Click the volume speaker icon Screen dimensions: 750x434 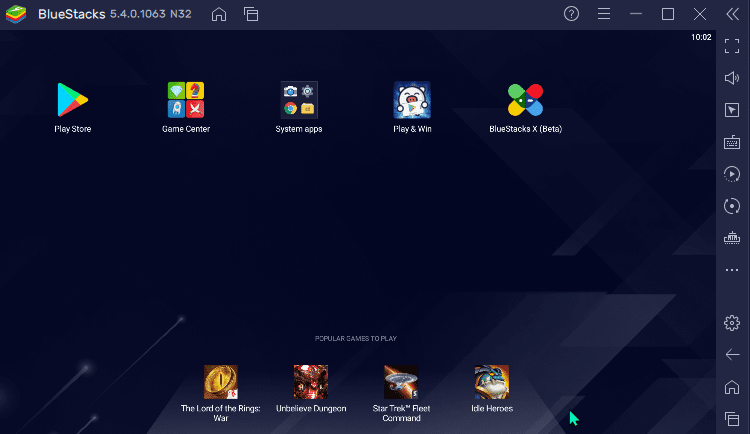(x=732, y=78)
